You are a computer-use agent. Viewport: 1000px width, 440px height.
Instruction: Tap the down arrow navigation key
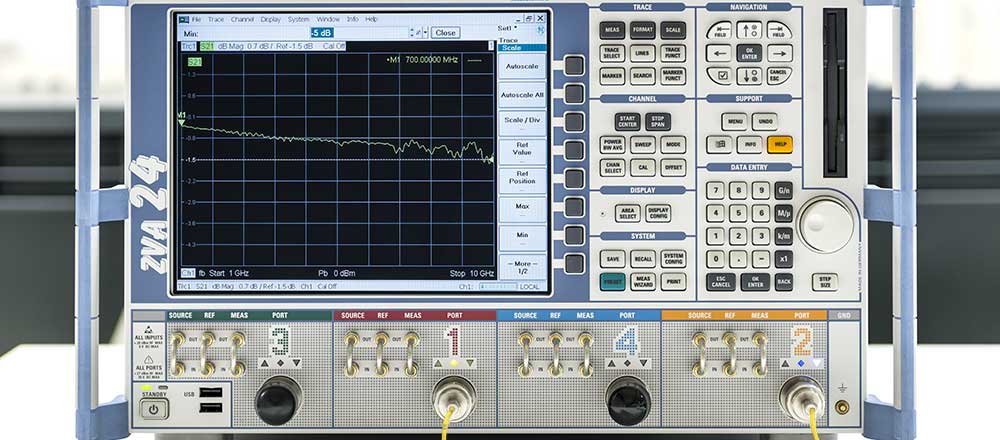coord(749,76)
